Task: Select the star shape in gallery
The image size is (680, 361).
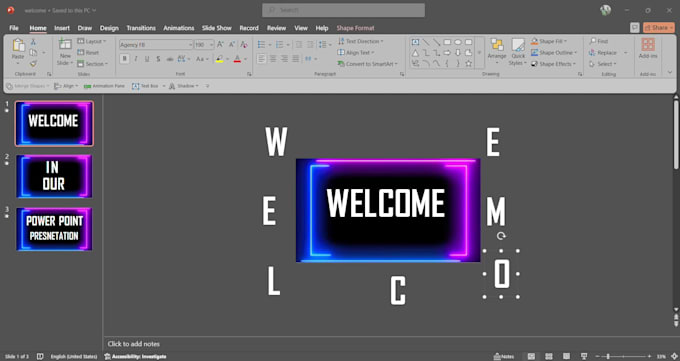Action: [x=468, y=64]
